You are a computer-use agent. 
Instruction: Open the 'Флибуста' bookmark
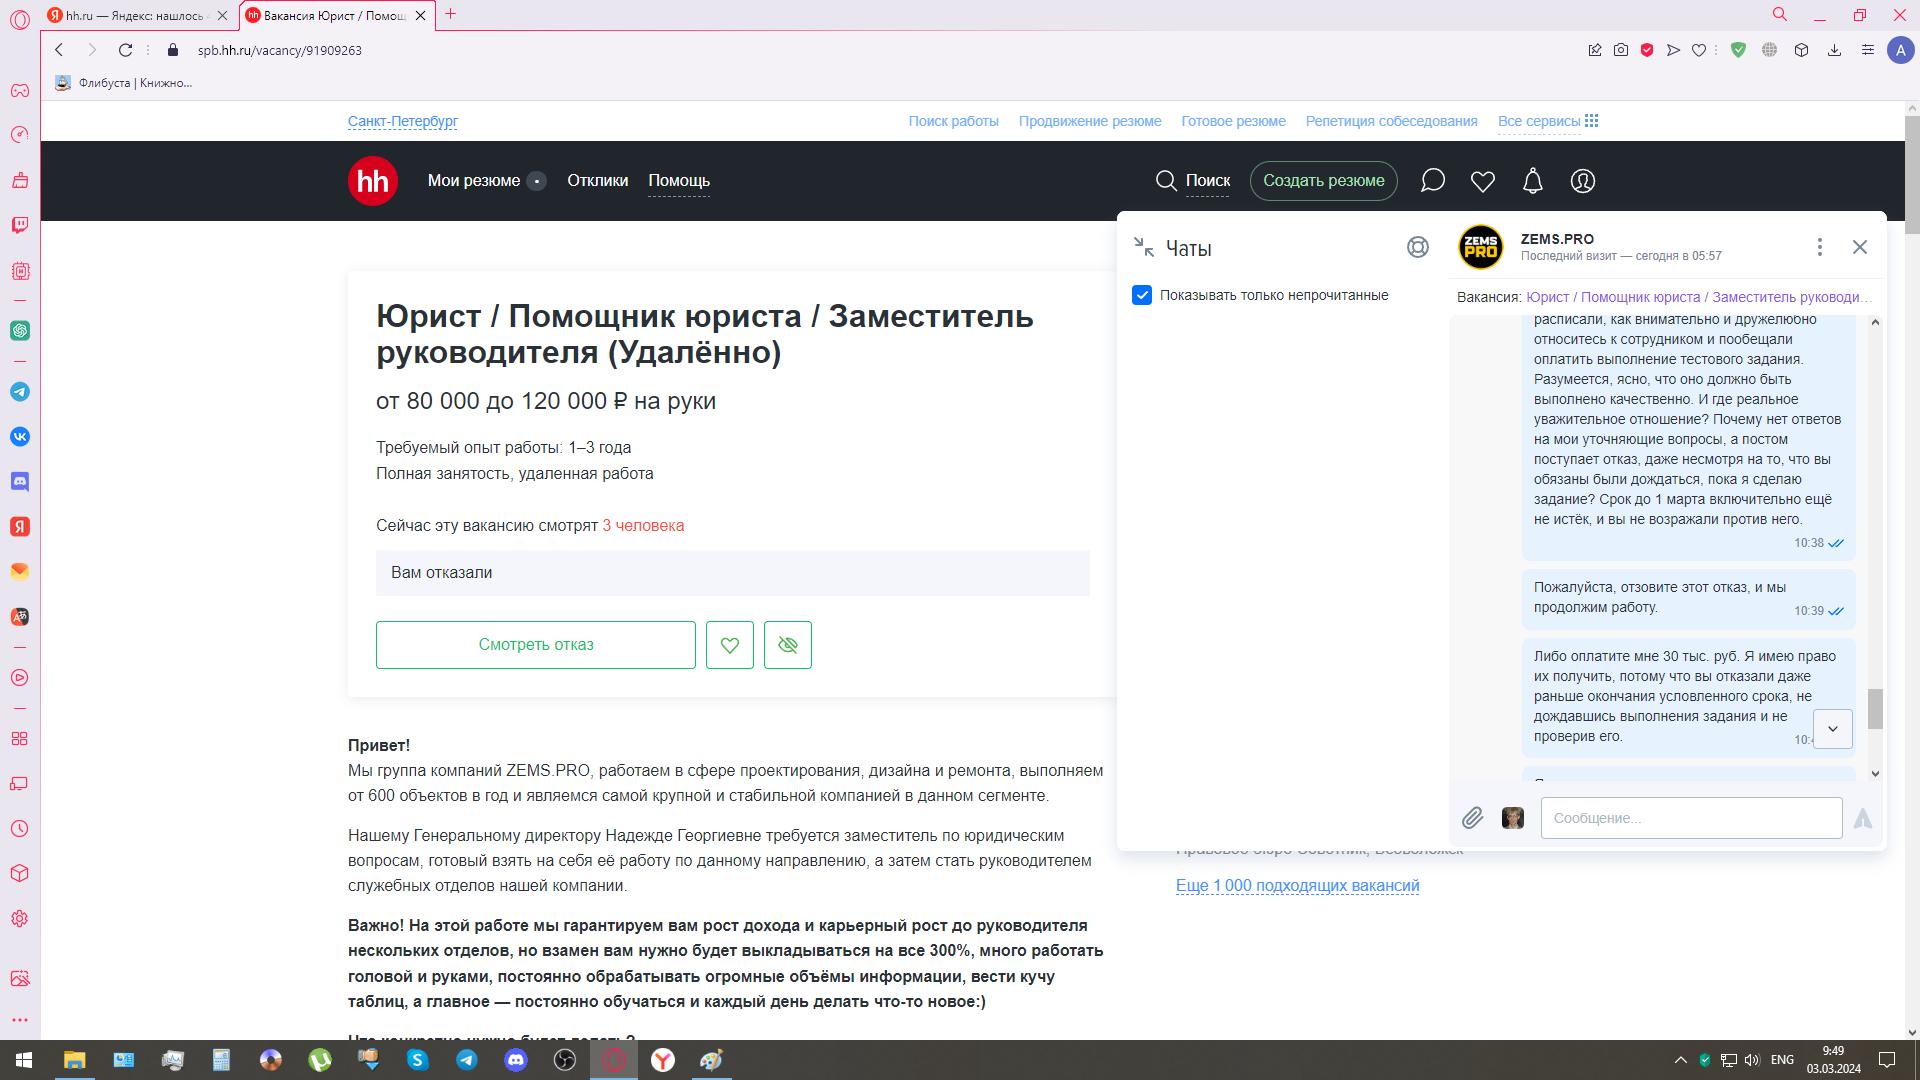pos(124,83)
